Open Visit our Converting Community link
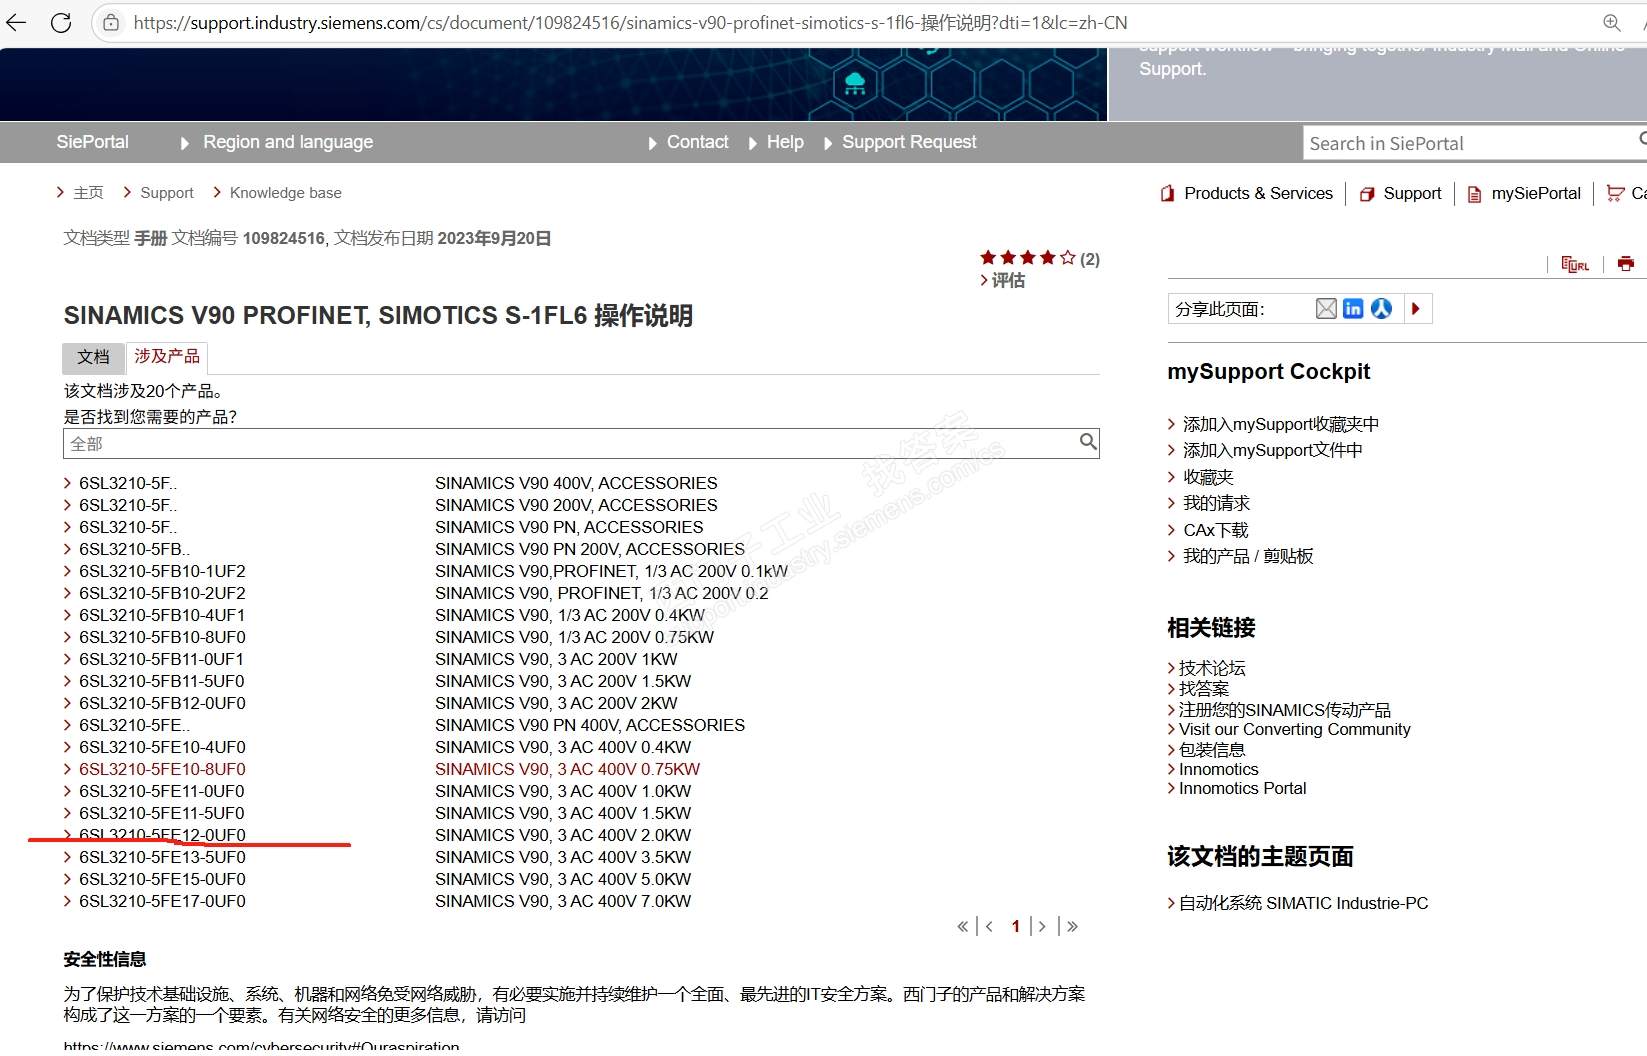Screen dimensions: 1647x1056 click(1295, 730)
